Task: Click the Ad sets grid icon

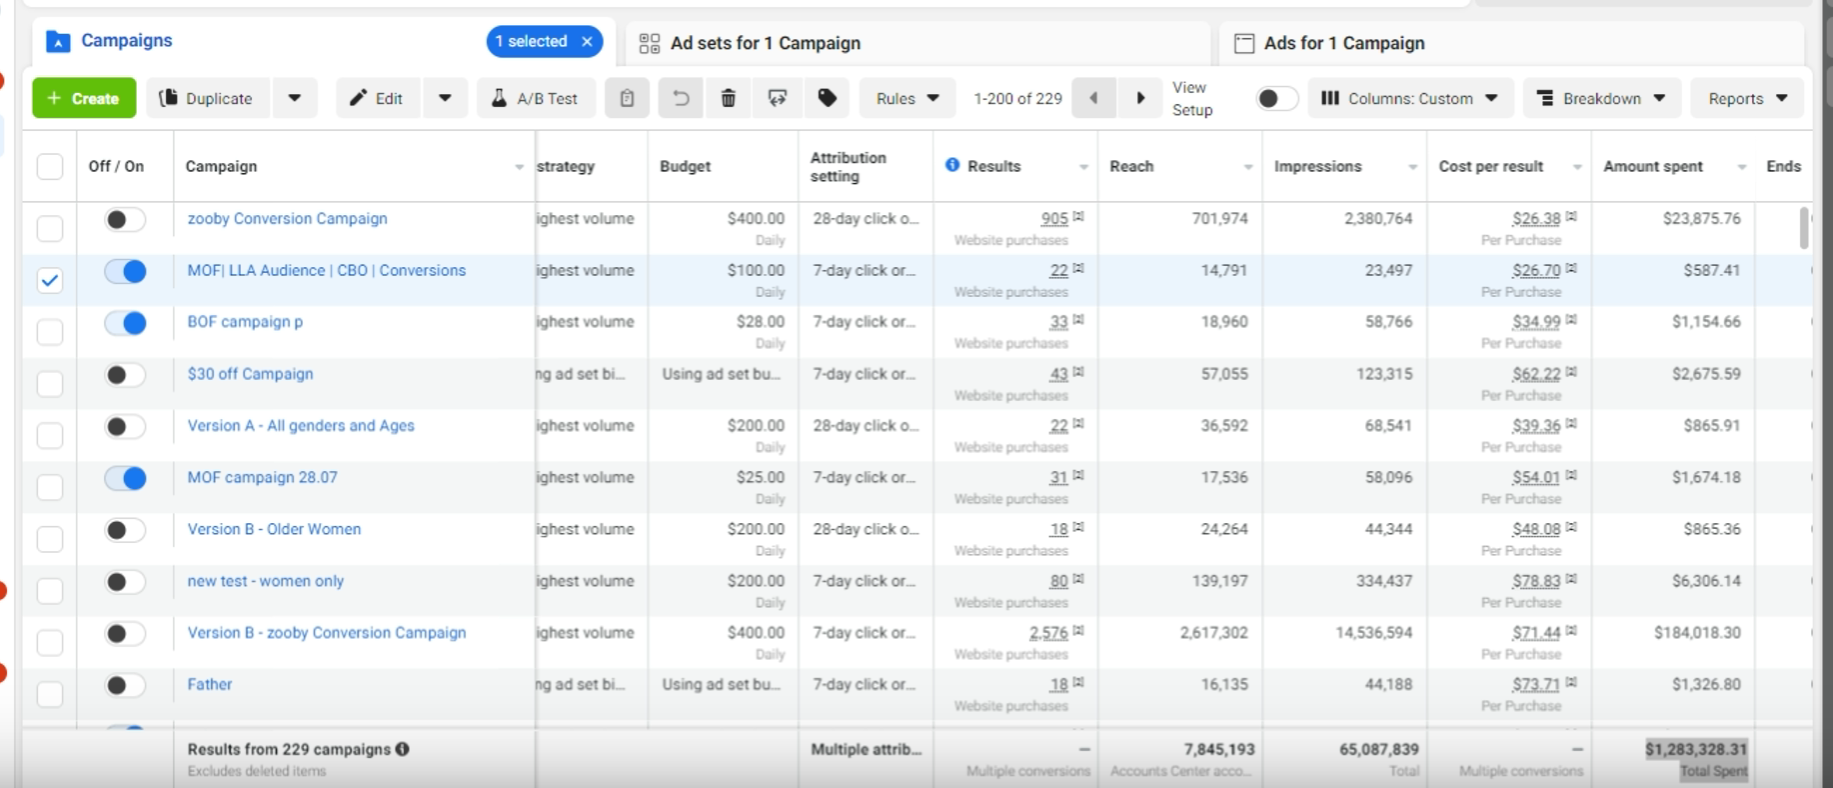Action: coord(650,43)
